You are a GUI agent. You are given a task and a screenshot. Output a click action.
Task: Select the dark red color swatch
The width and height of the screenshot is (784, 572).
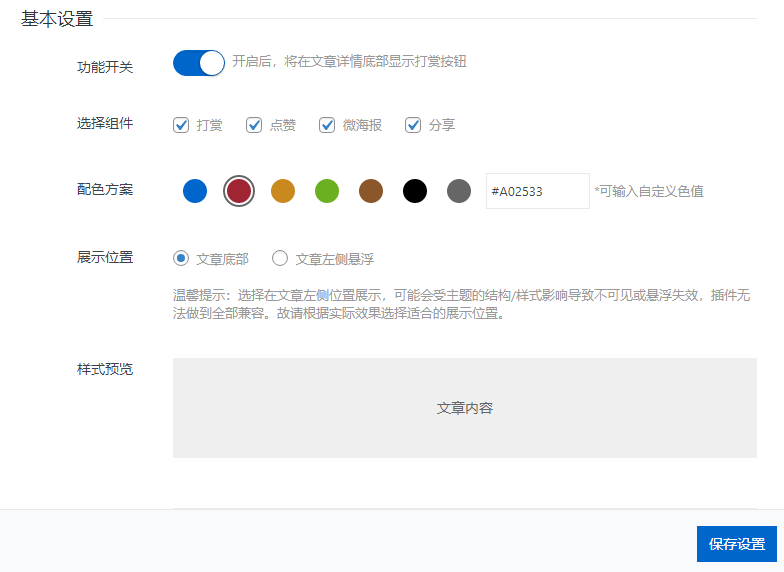pyautogui.click(x=239, y=191)
